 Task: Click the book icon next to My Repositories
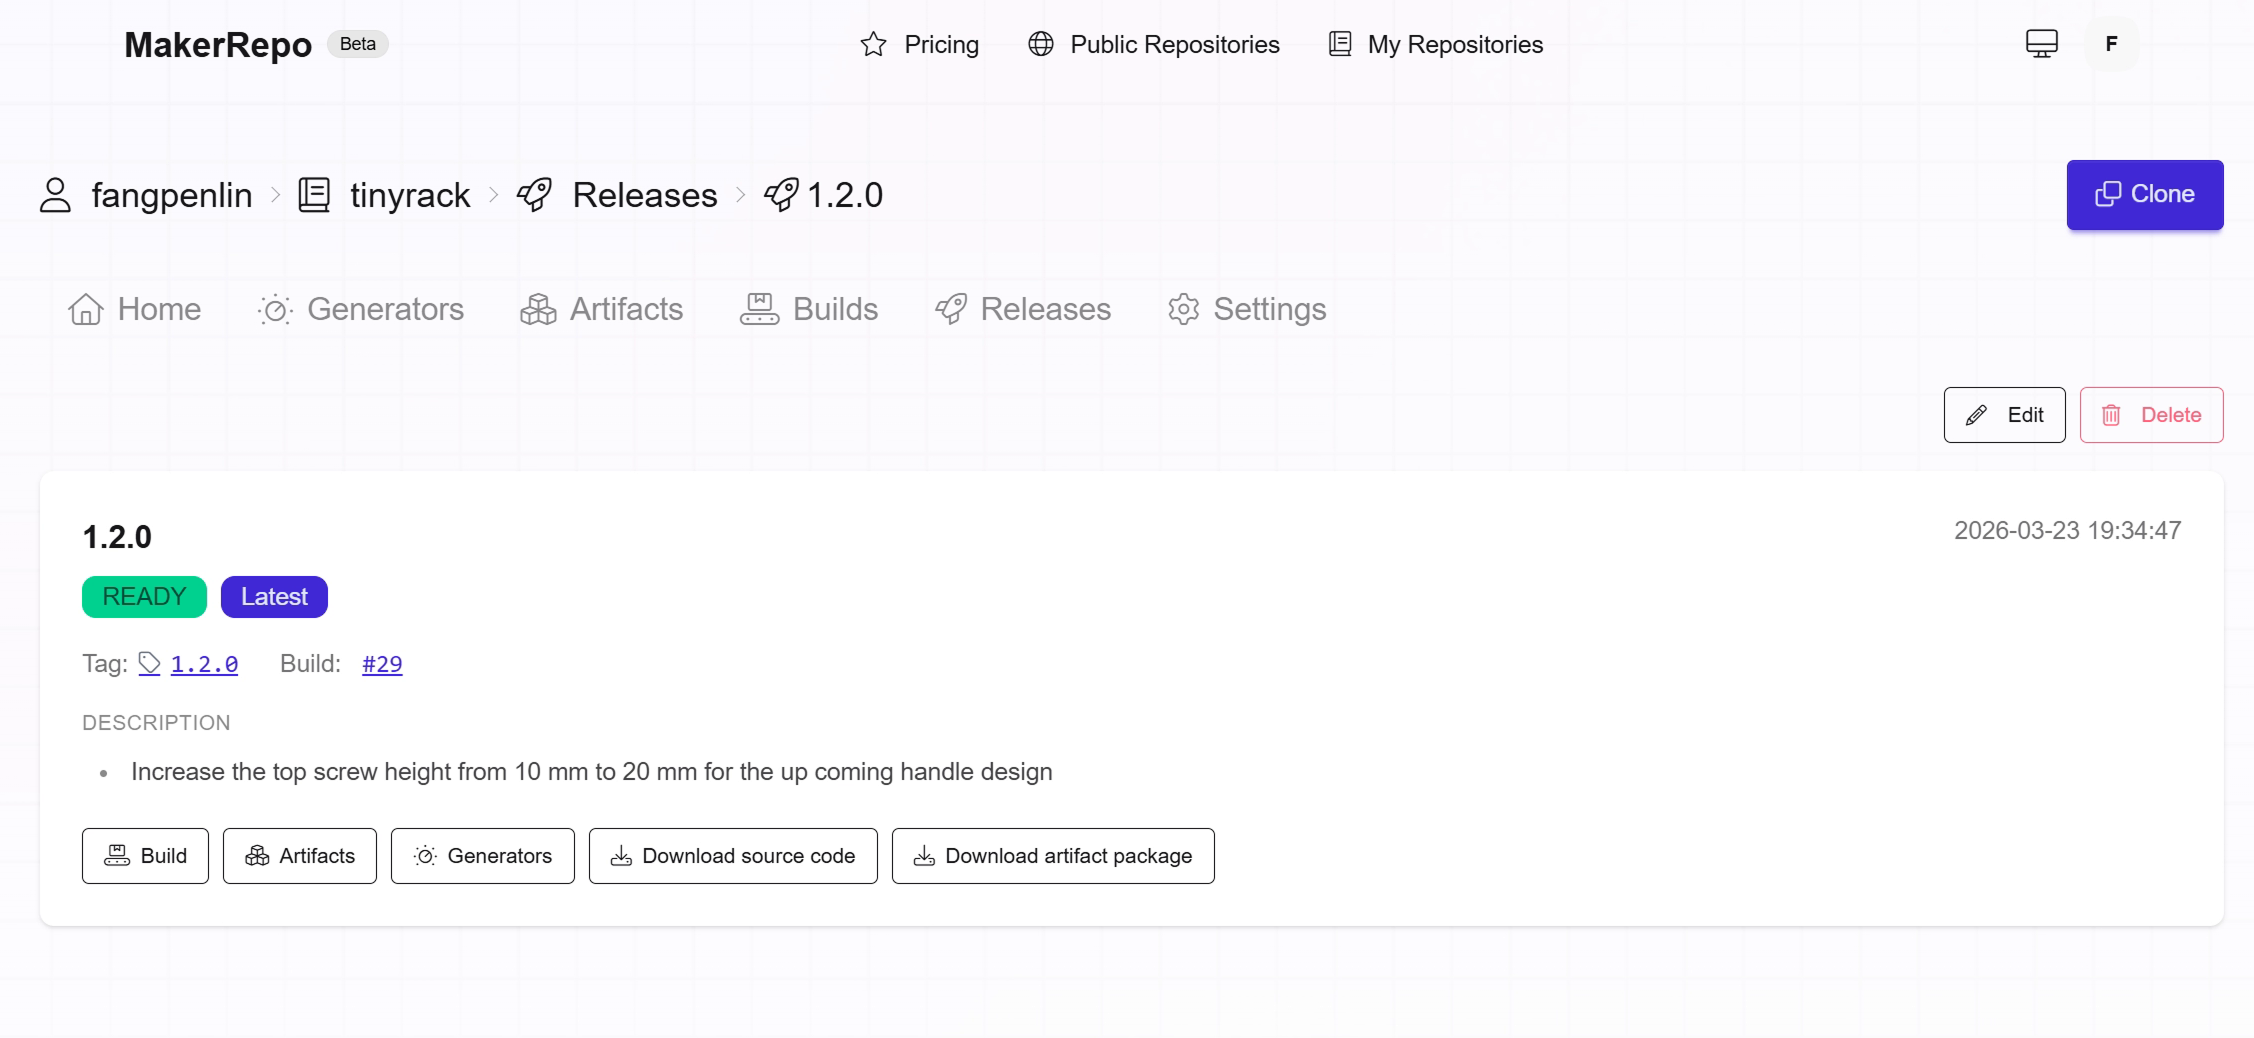point(1337,44)
